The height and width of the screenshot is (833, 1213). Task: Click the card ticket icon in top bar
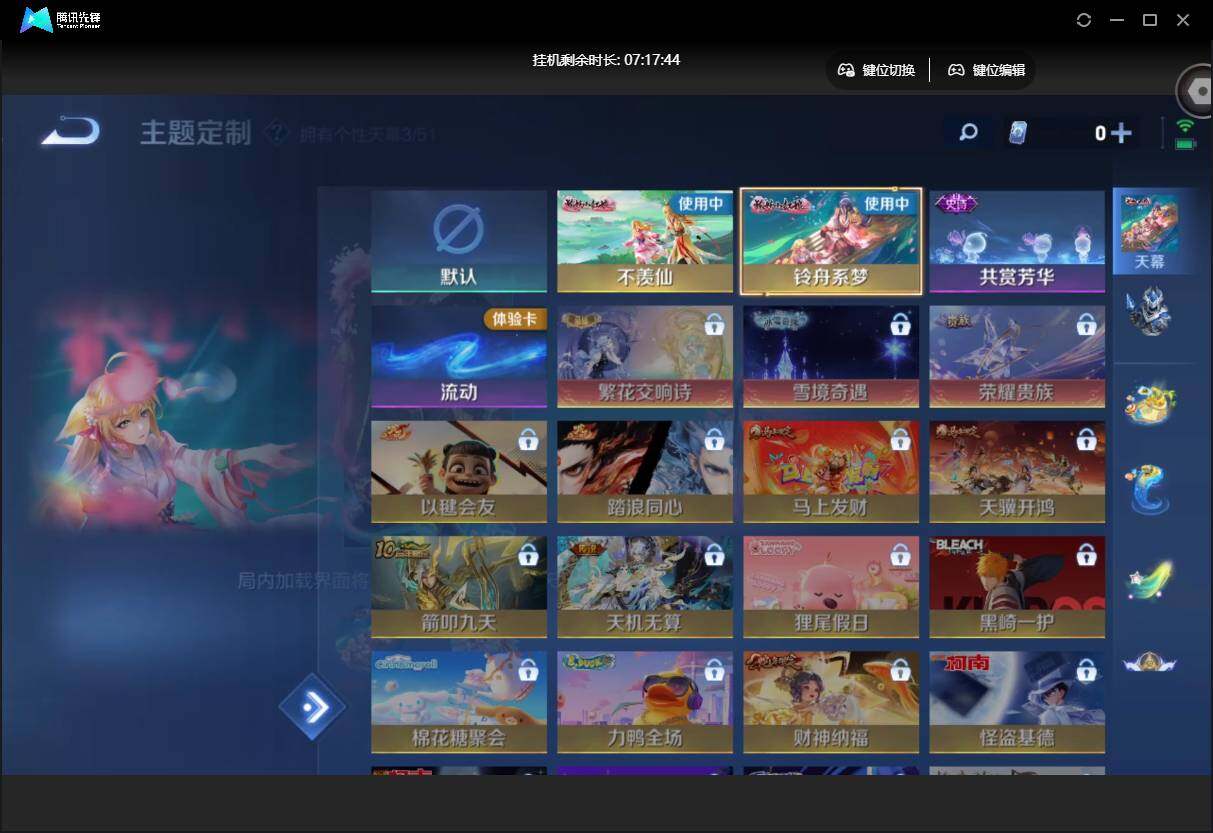coord(1018,132)
